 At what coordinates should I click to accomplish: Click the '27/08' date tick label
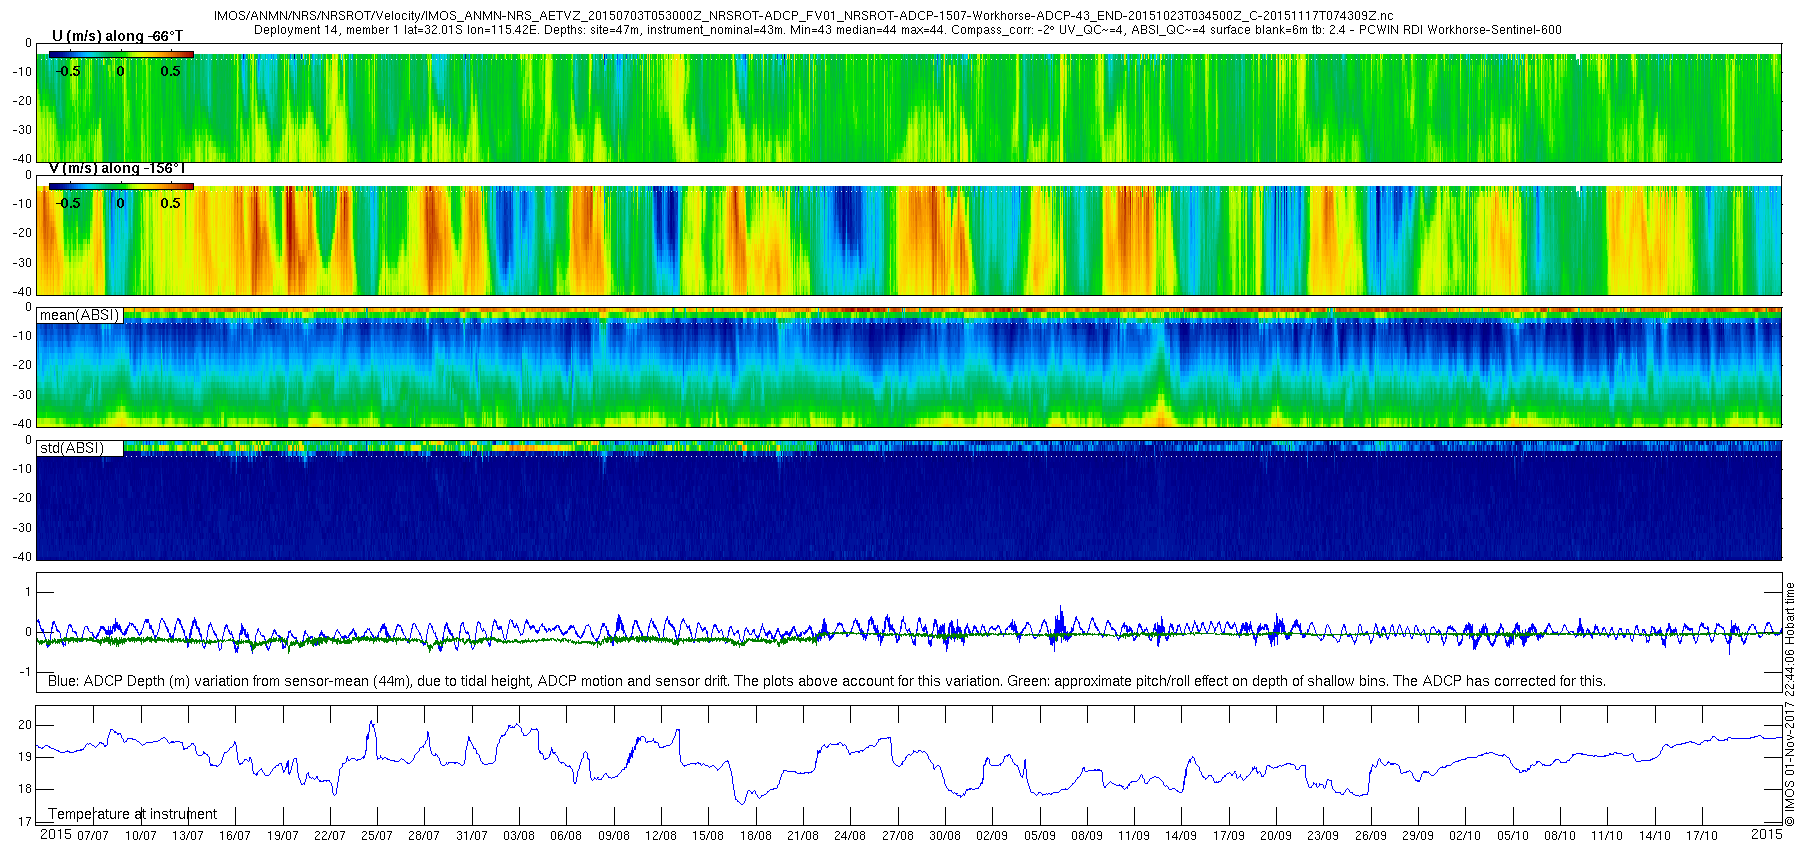pos(897,836)
